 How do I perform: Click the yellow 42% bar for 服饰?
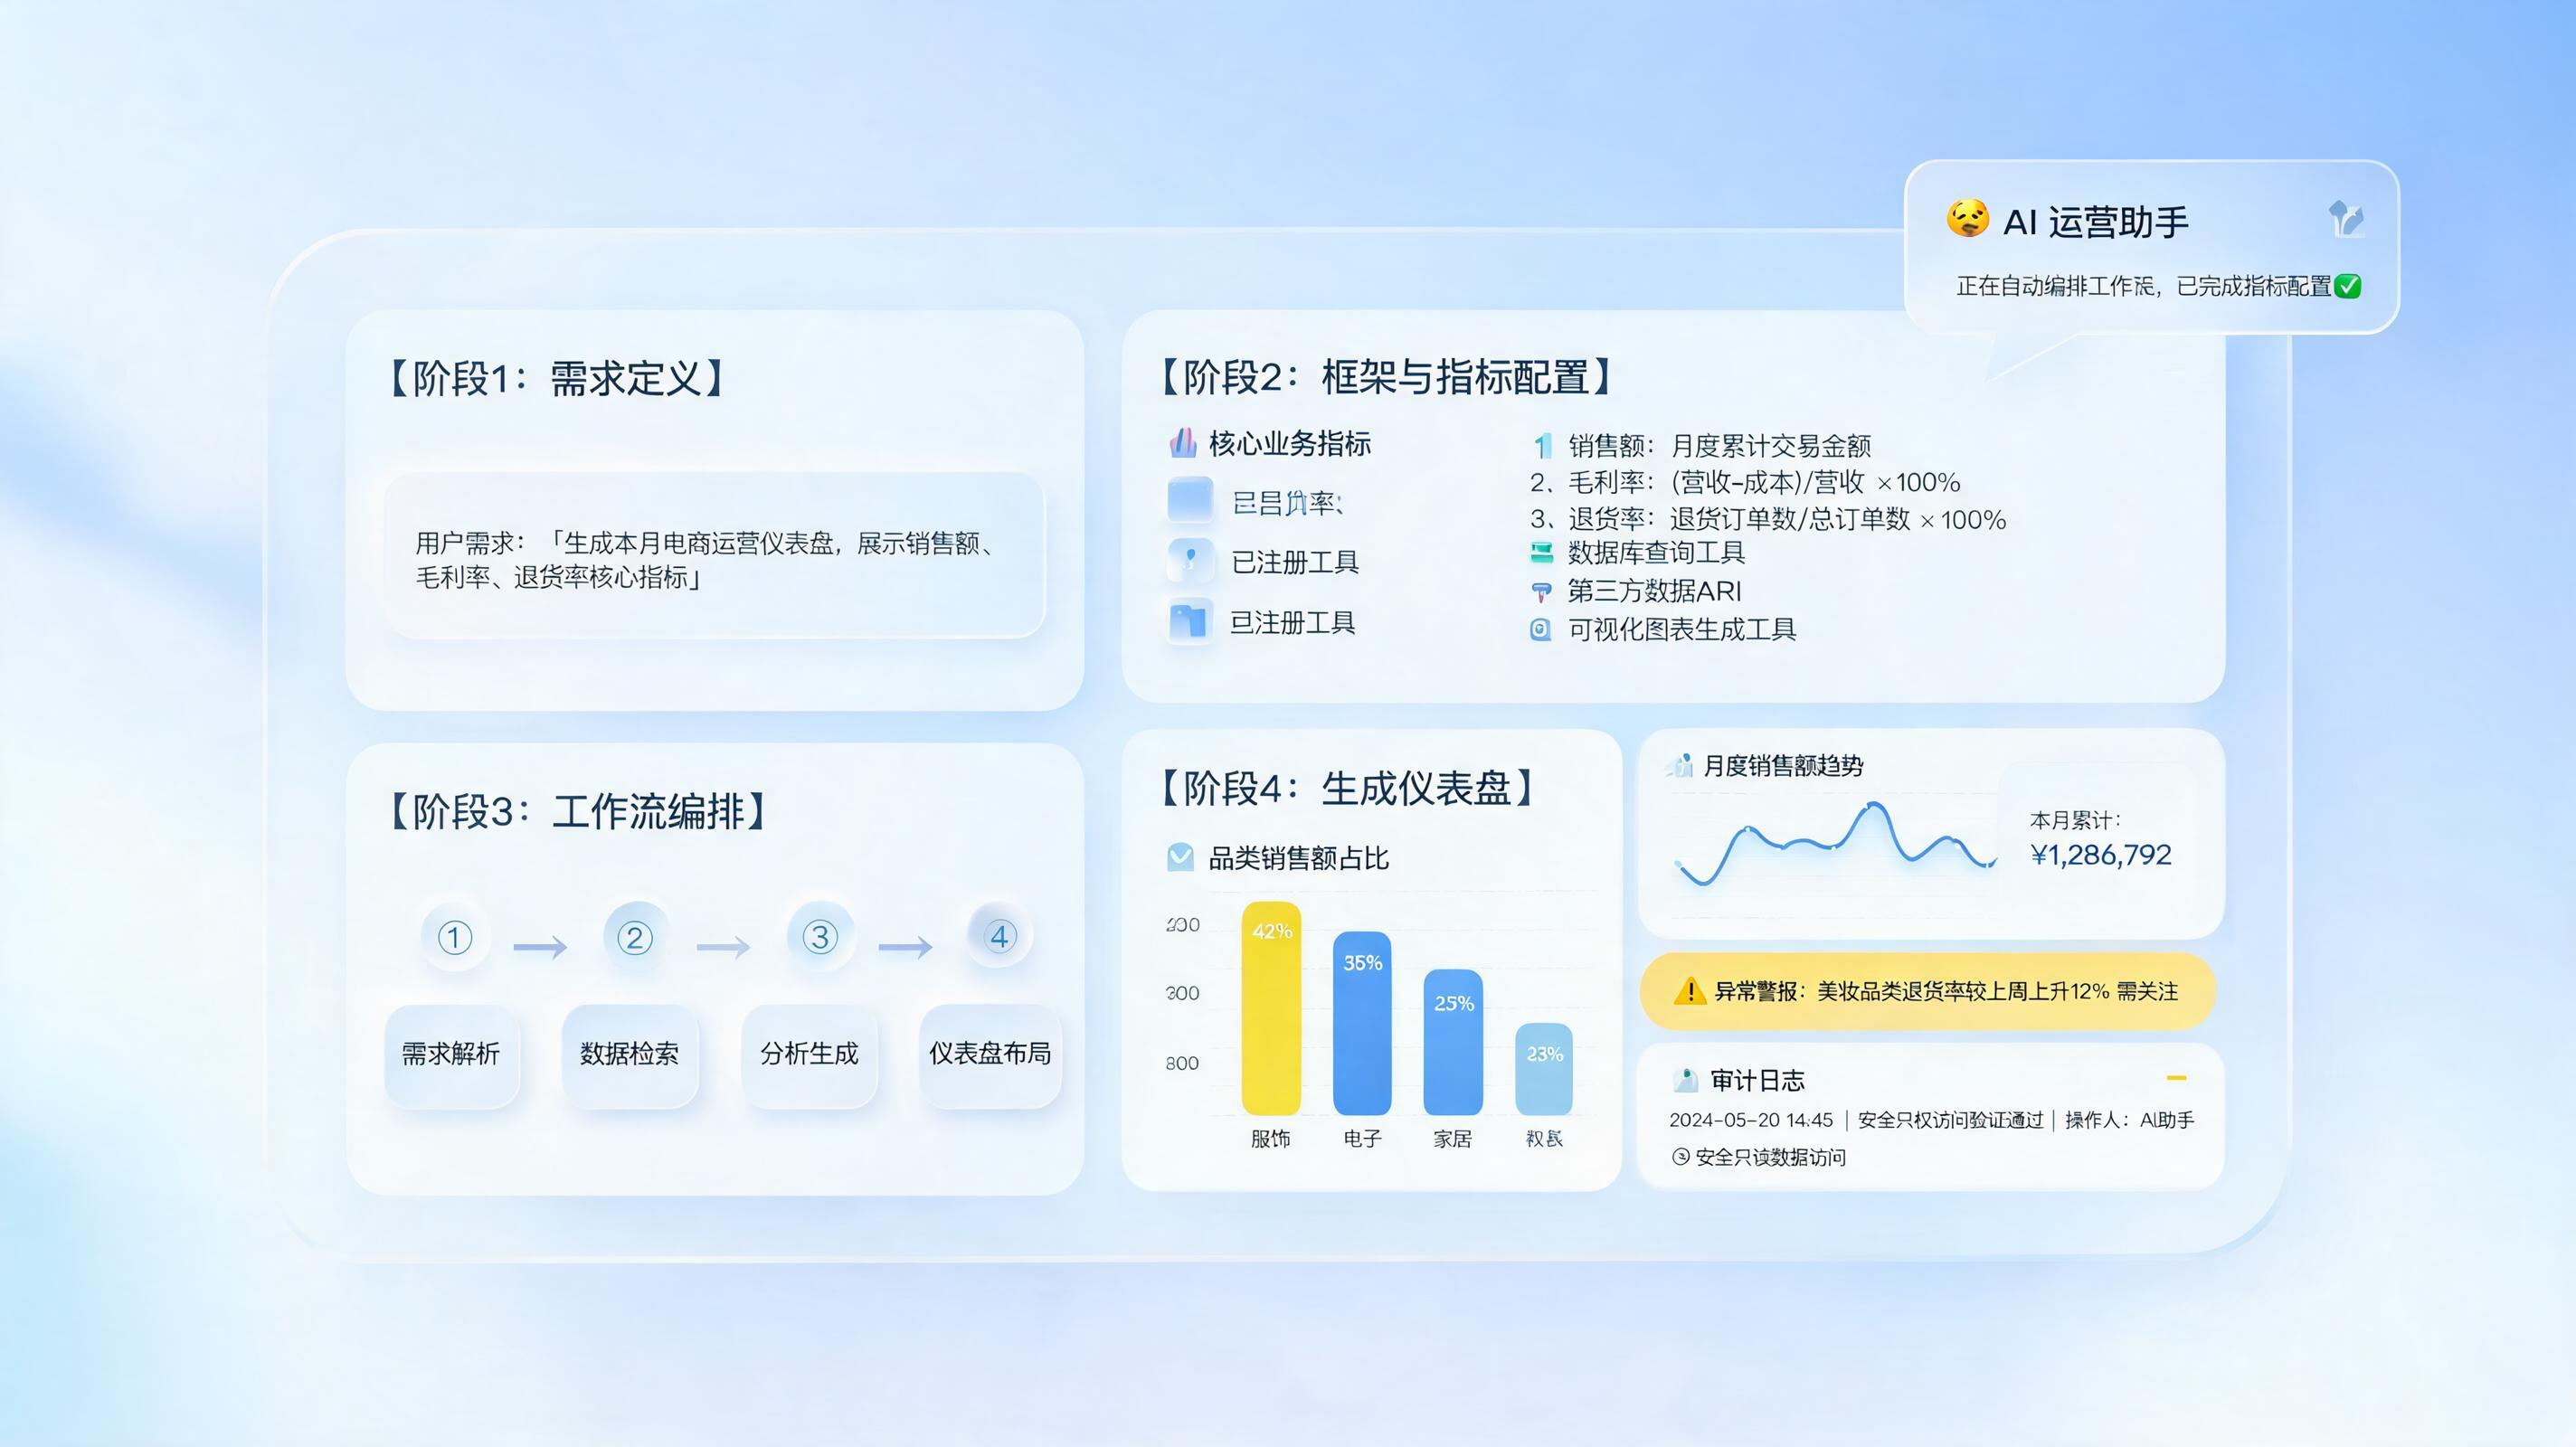[1271, 1008]
